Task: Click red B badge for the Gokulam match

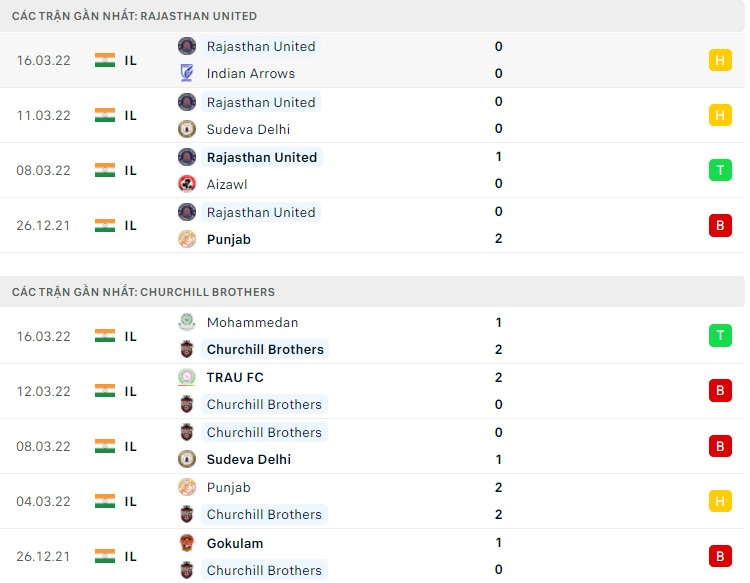Action: click(720, 556)
